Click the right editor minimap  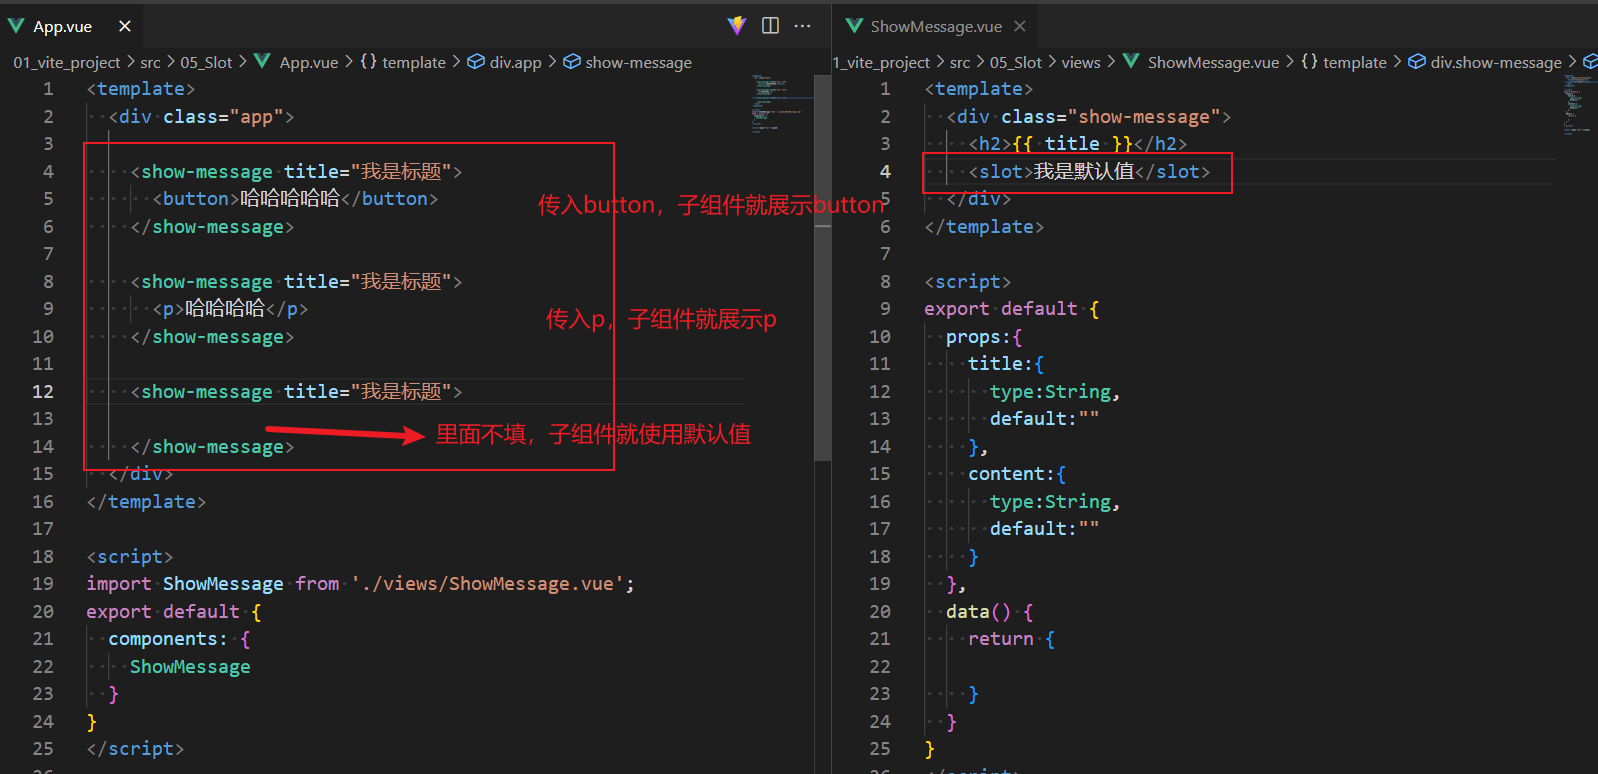[x=1578, y=104]
